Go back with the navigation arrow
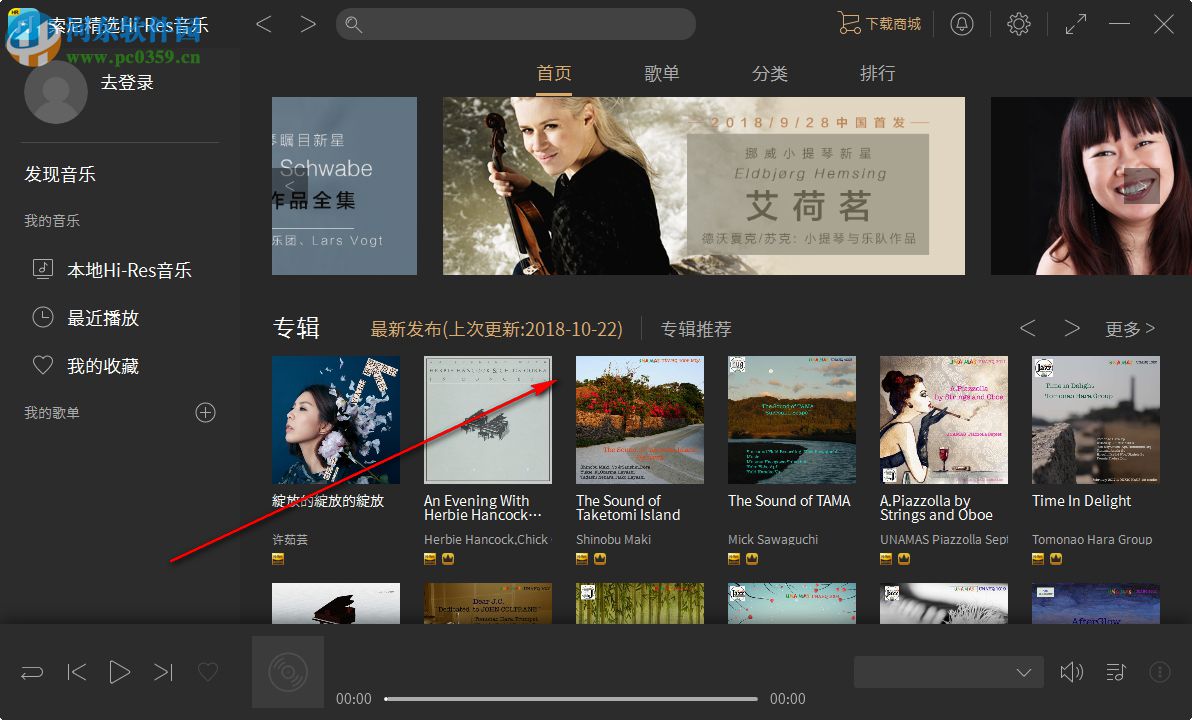The height and width of the screenshot is (720, 1192). click(x=264, y=24)
